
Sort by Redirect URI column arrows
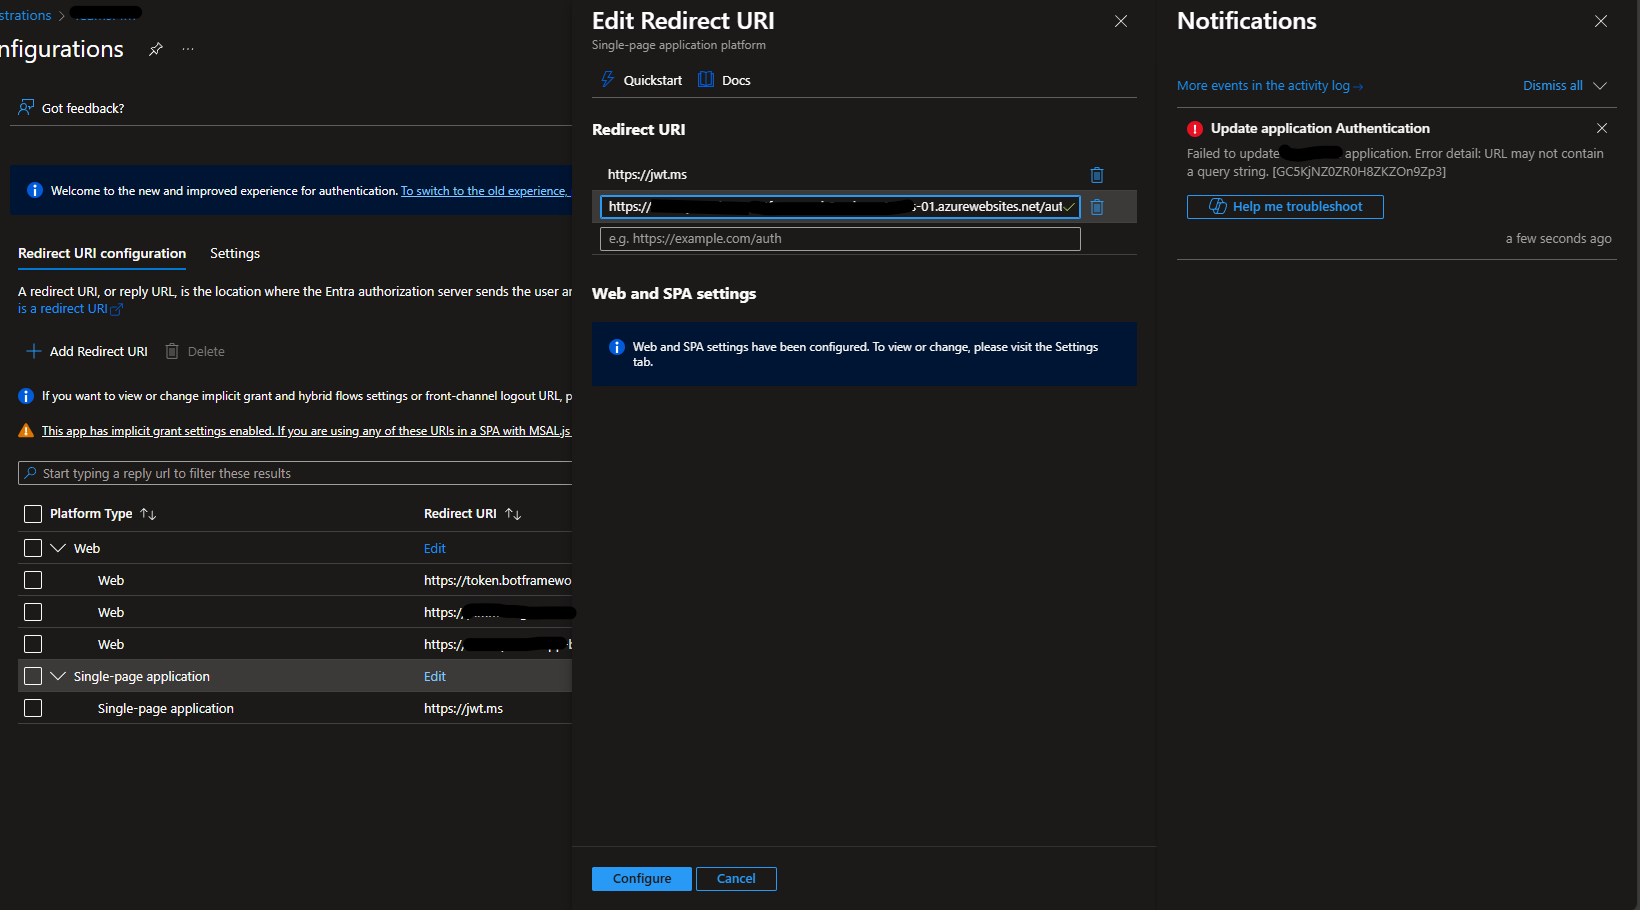pyautogui.click(x=513, y=514)
